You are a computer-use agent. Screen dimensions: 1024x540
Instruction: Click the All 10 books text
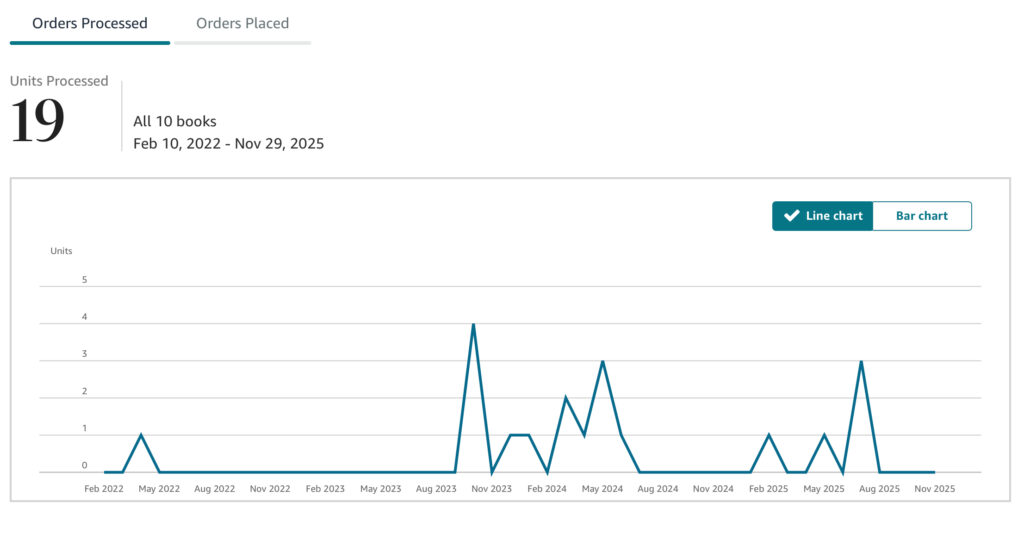[x=175, y=121]
